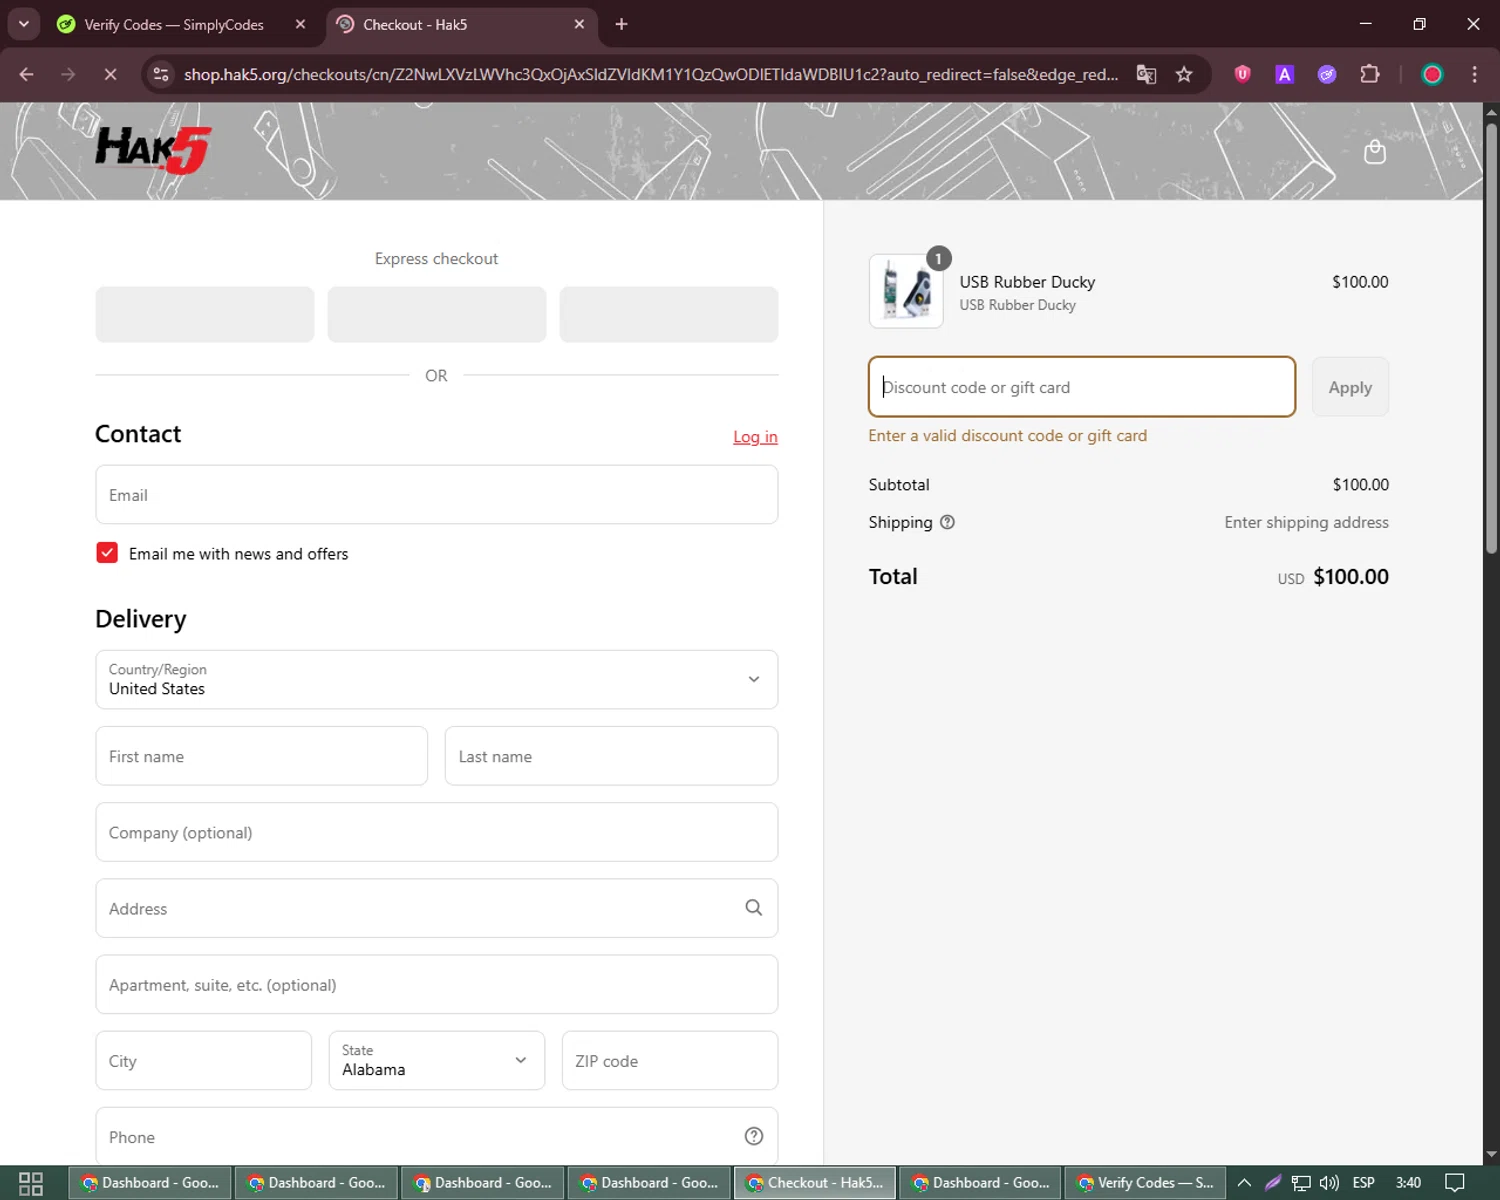Open Verify Codes taskbar window
Image resolution: width=1500 pixels, height=1200 pixels.
[x=1146, y=1183]
